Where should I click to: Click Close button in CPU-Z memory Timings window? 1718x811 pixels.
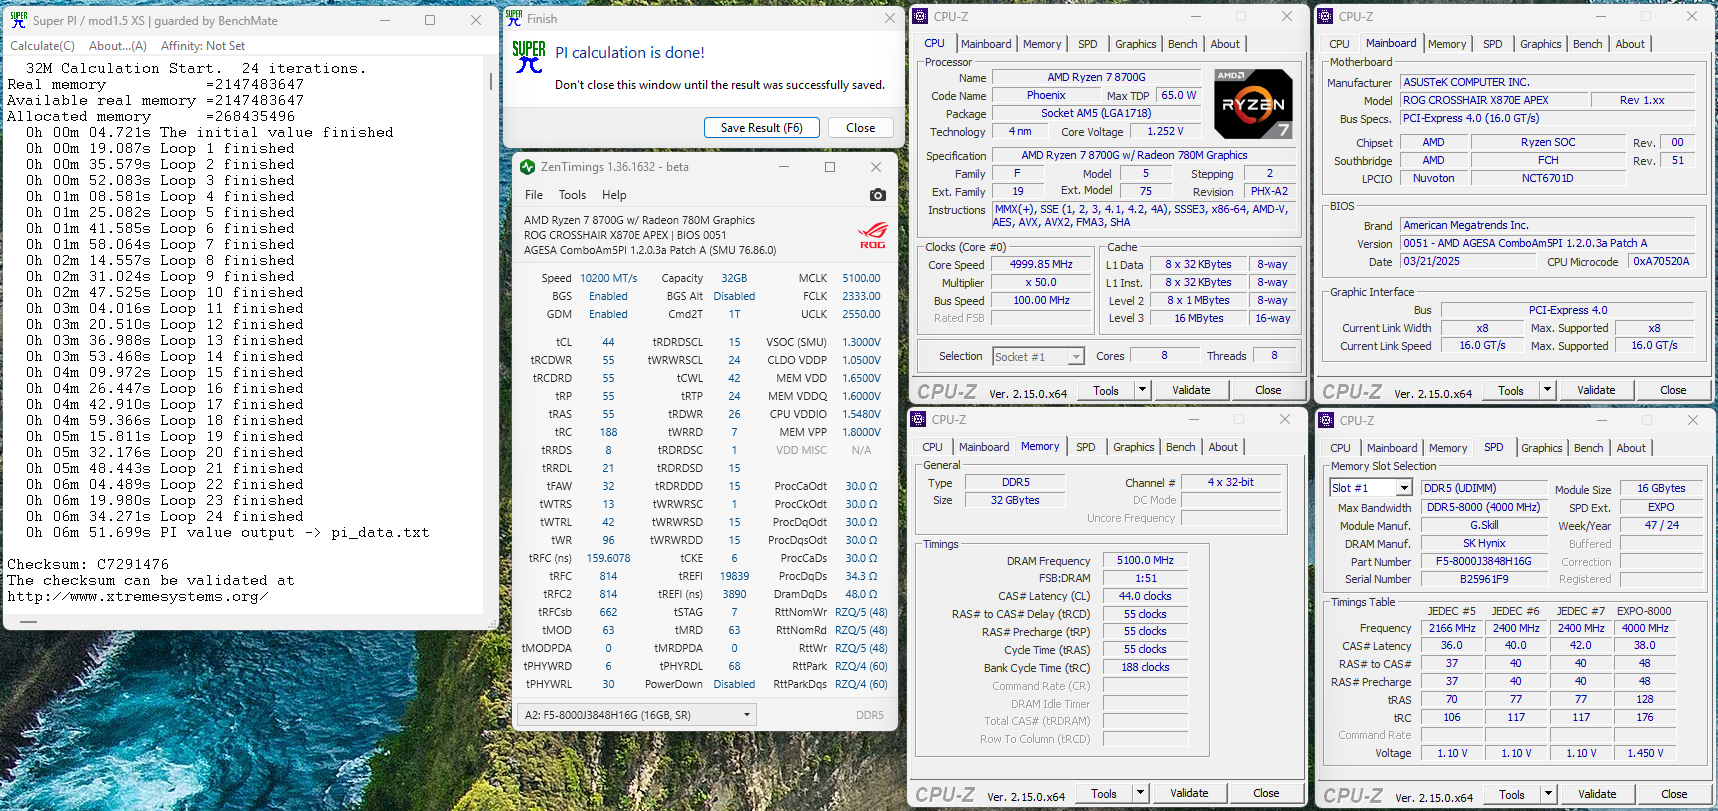[1266, 793]
